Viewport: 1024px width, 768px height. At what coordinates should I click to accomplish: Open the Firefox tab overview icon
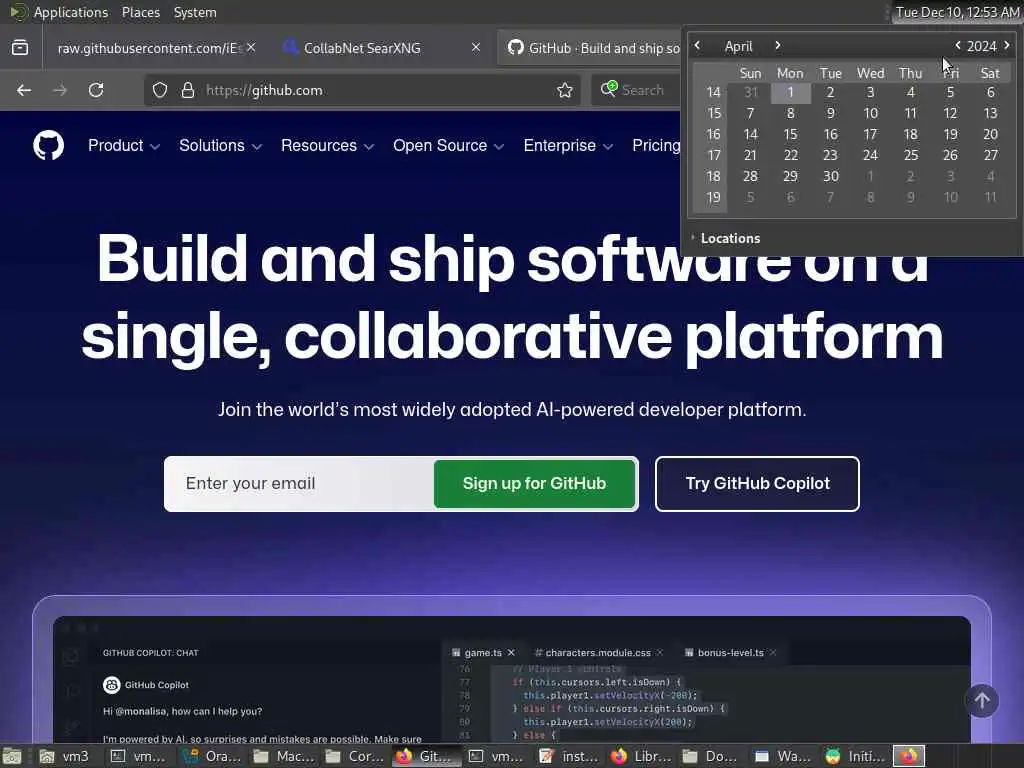(x=20, y=48)
